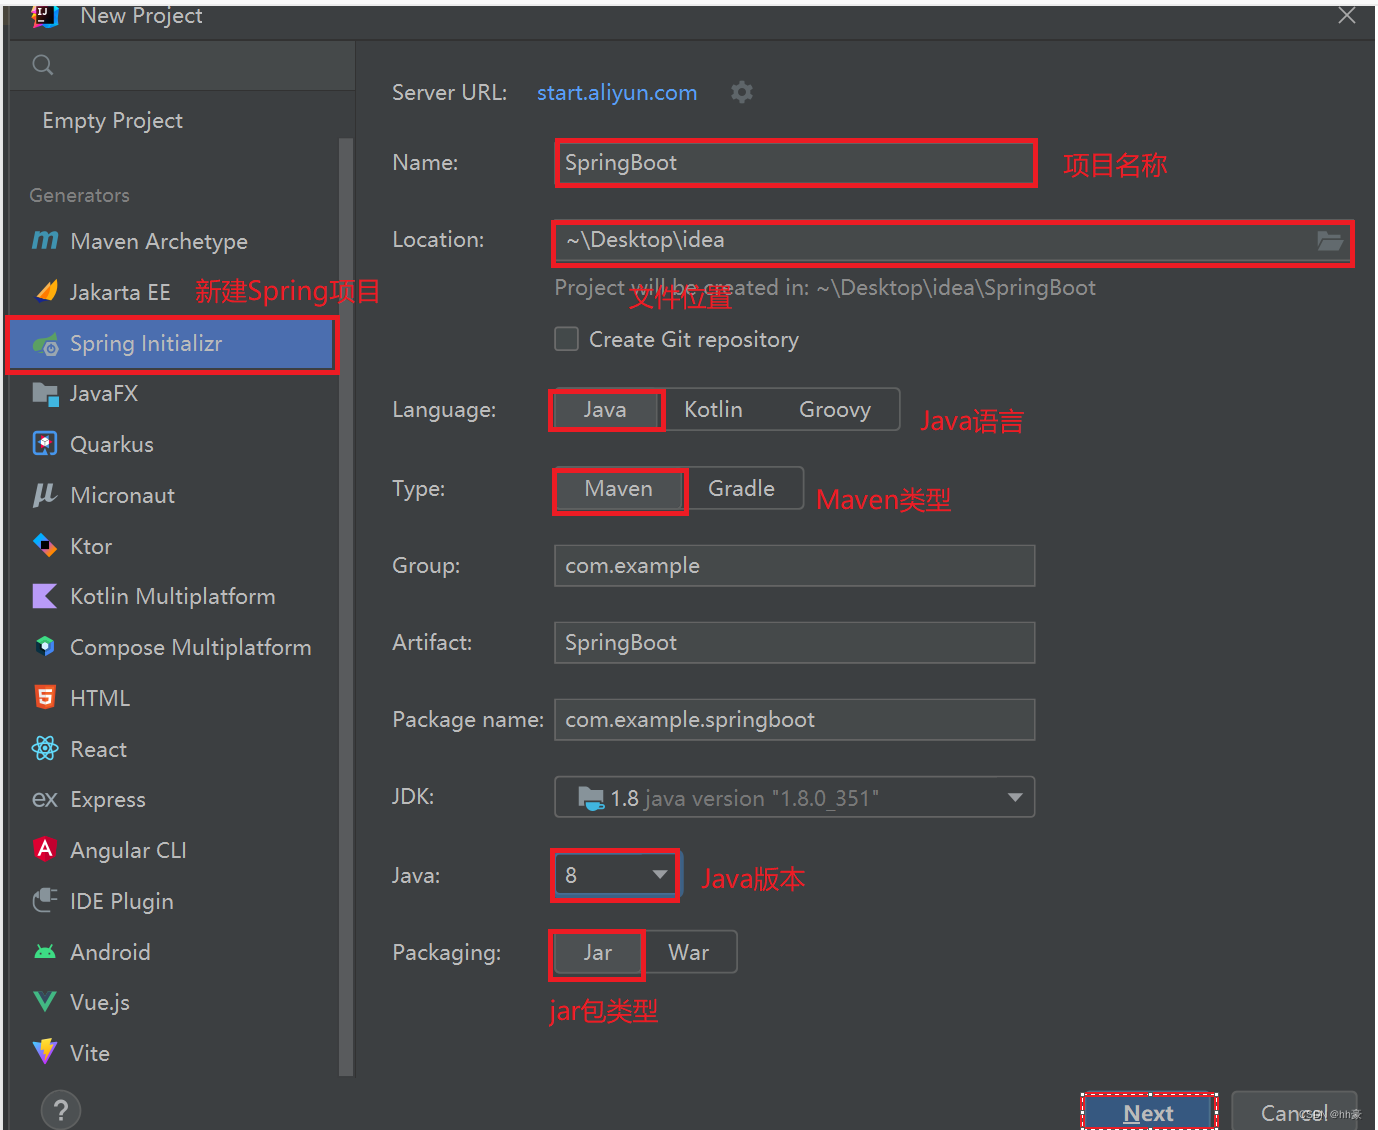Viewport: 1378px width, 1130px height.
Task: Select Jar packaging
Action: pyautogui.click(x=598, y=953)
